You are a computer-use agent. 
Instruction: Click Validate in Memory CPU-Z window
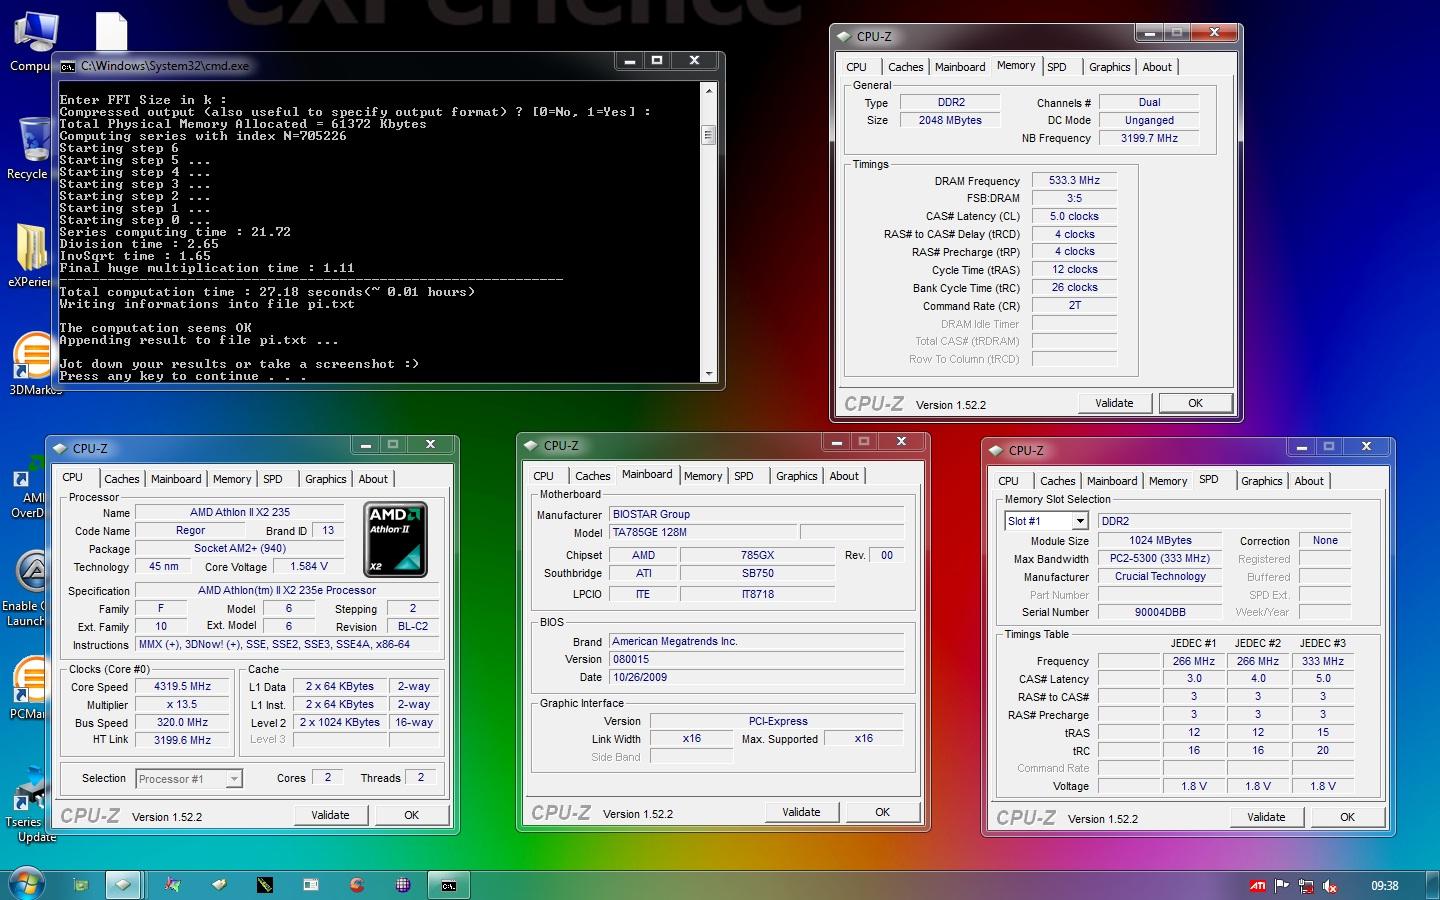coord(1114,403)
